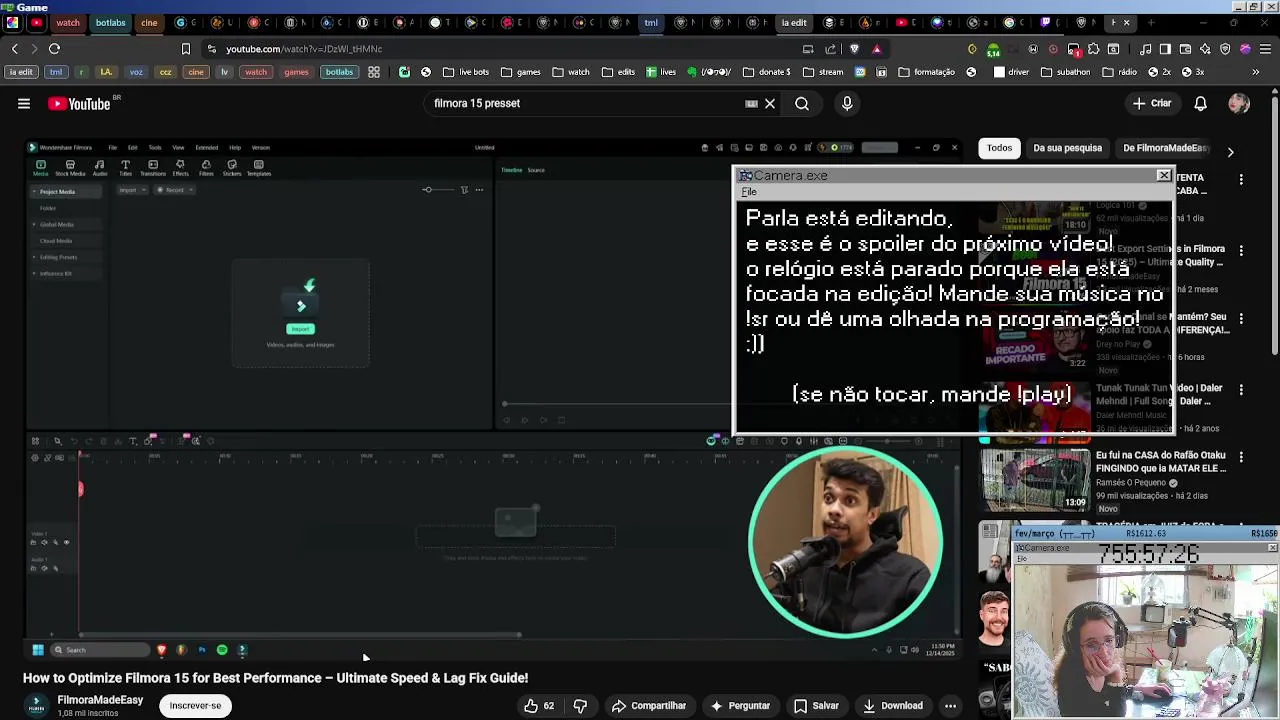Open the Media tab in Filmora
The width and height of the screenshot is (1280, 720).
click(41, 167)
